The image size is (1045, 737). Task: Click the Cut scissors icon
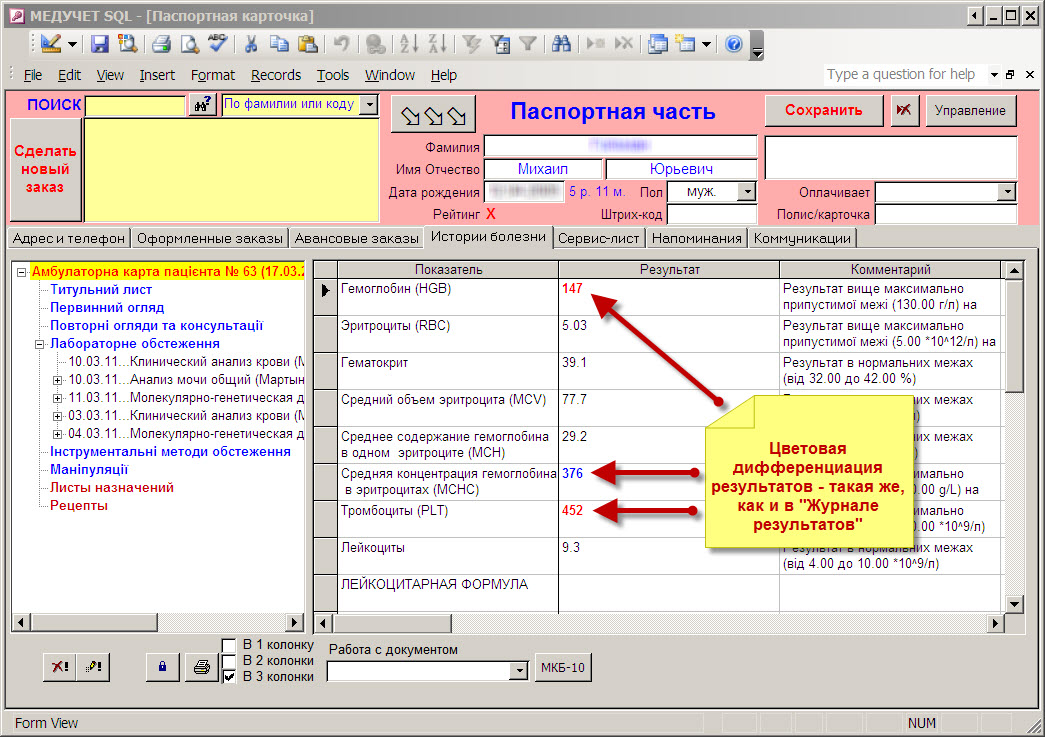point(251,44)
